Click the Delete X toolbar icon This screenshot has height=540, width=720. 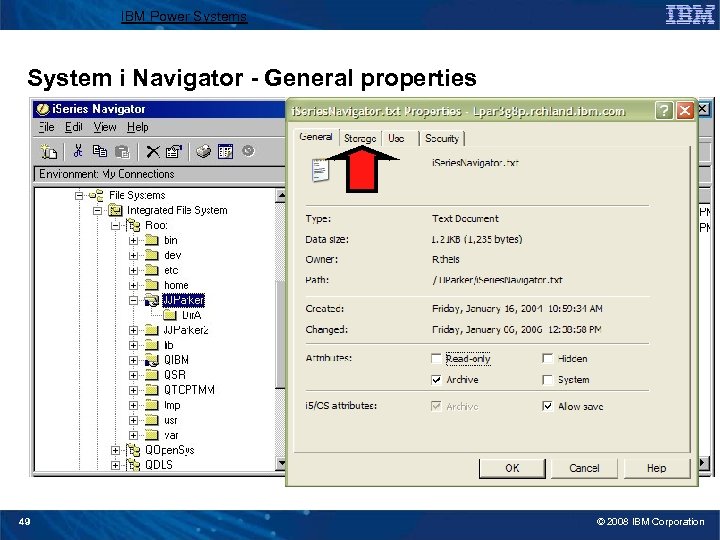[153, 152]
